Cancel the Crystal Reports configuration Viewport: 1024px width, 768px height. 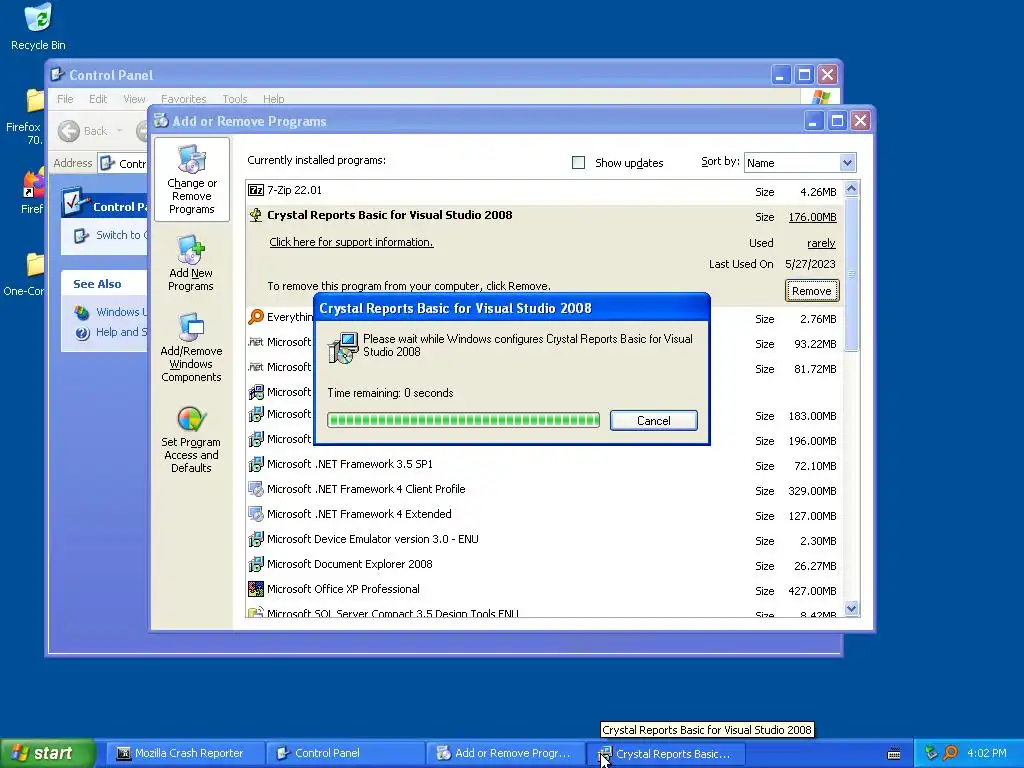pyautogui.click(x=654, y=421)
